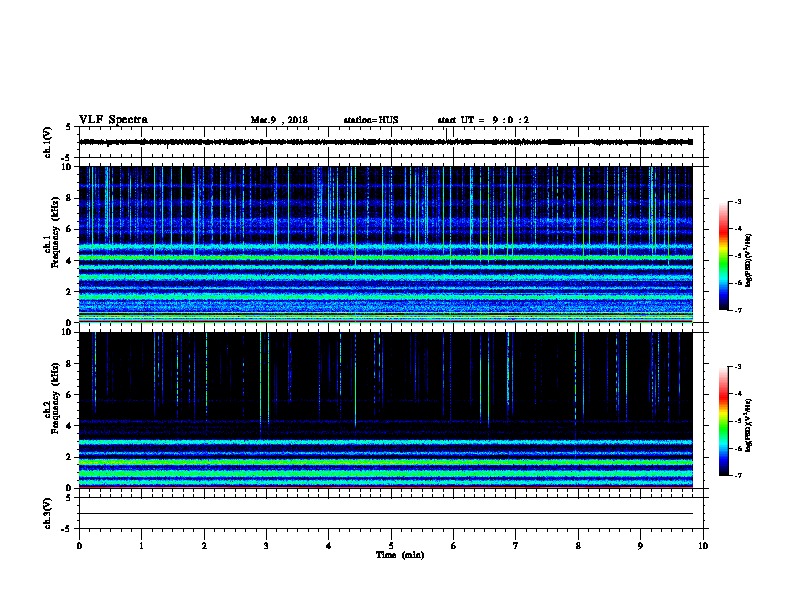The width and height of the screenshot is (792, 612).
Task: Select the "start UT = 9 : 0 : 2" text
Action: 483,120
